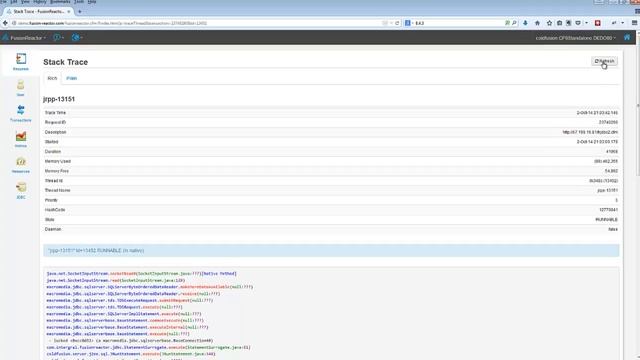Open the bookmarks list icon
Image resolution: width=640 pixels, height=360 pixels.
[x=559, y=23]
